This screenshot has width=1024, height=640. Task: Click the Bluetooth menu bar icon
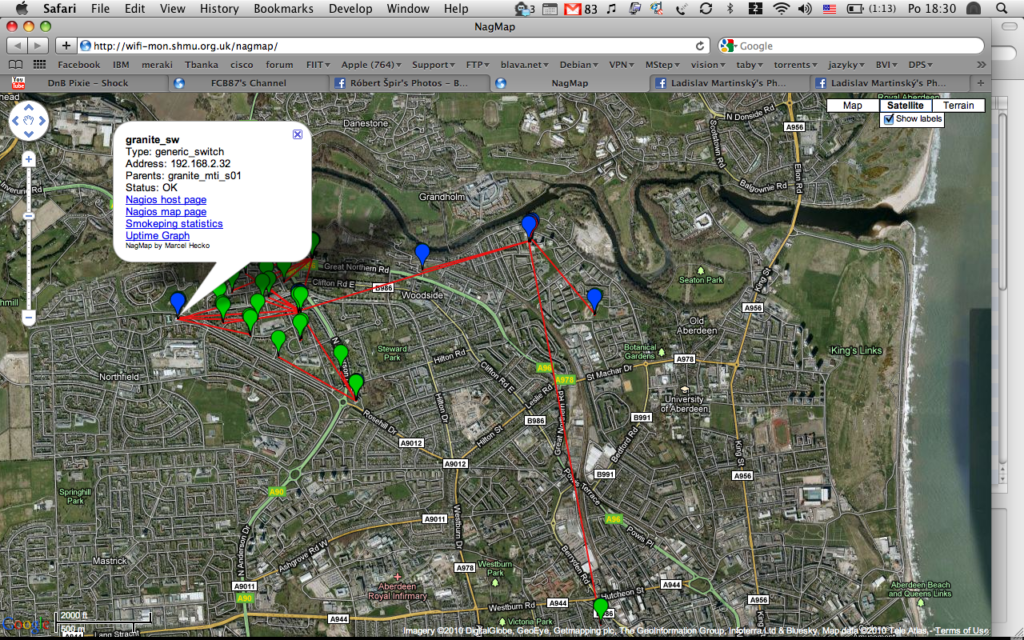[730, 8]
